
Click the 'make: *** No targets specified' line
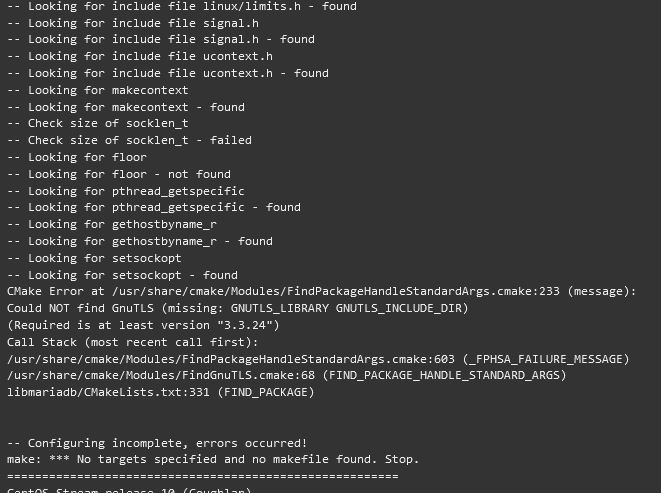click(213, 459)
